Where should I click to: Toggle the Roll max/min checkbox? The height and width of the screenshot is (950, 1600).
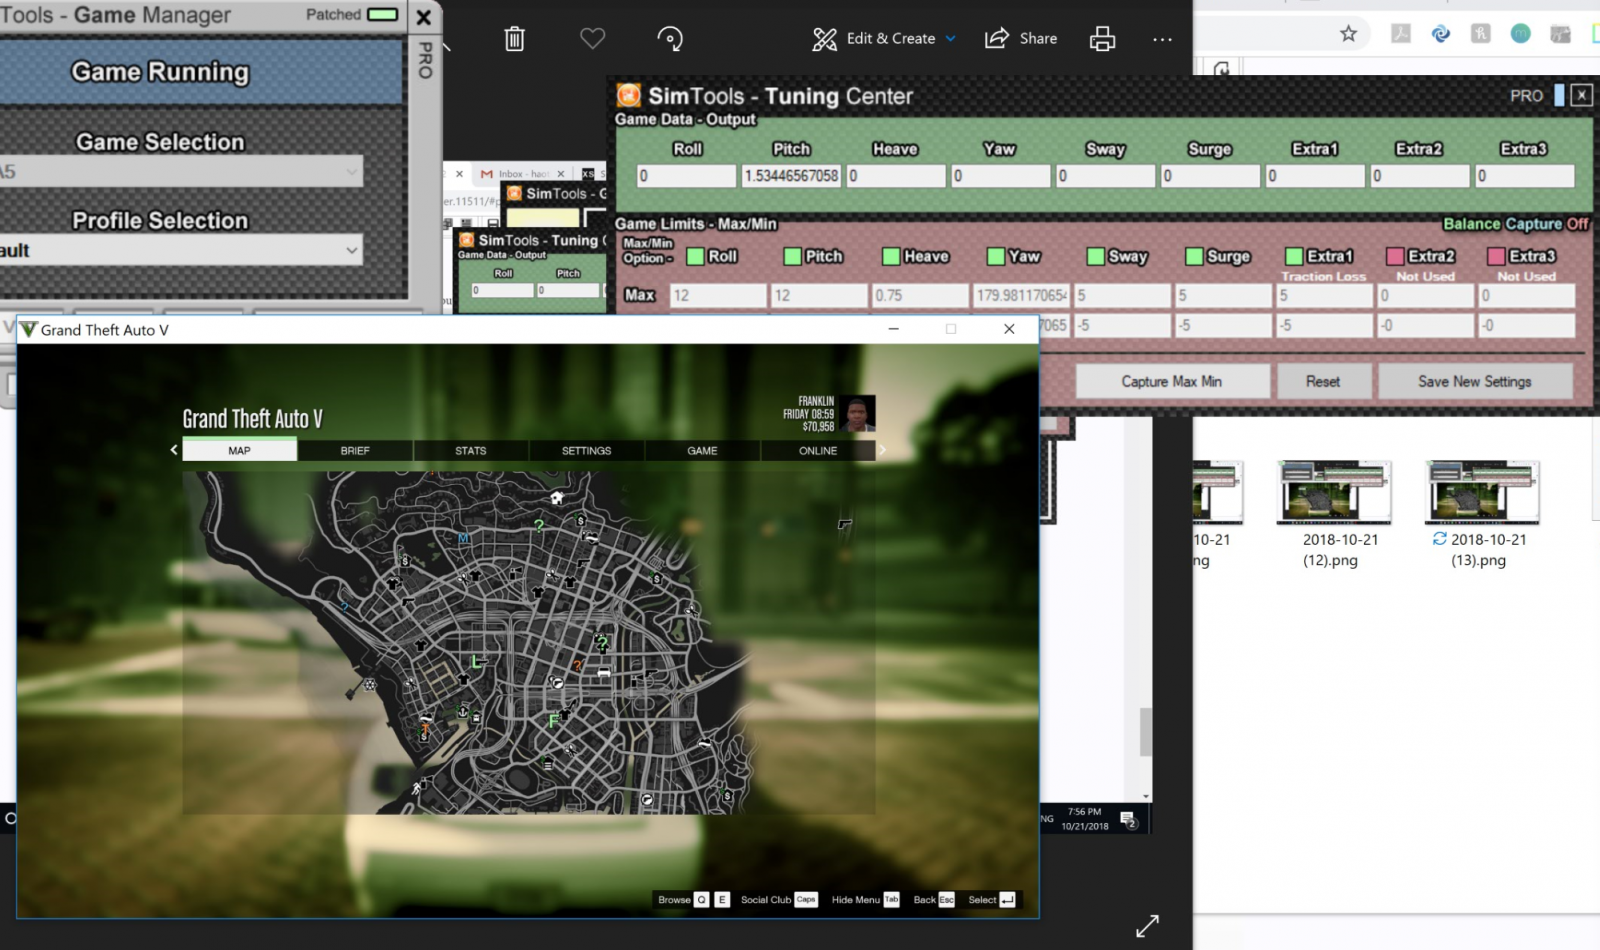click(x=695, y=256)
